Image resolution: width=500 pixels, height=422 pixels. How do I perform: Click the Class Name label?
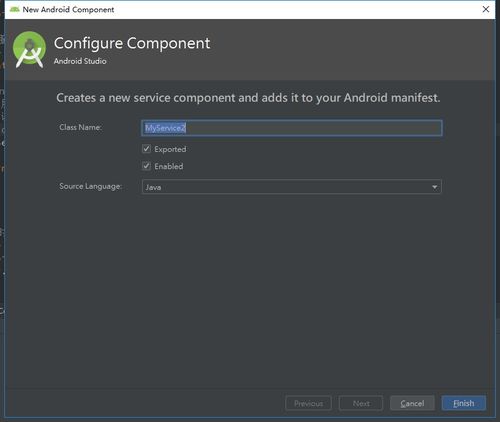(x=80, y=127)
